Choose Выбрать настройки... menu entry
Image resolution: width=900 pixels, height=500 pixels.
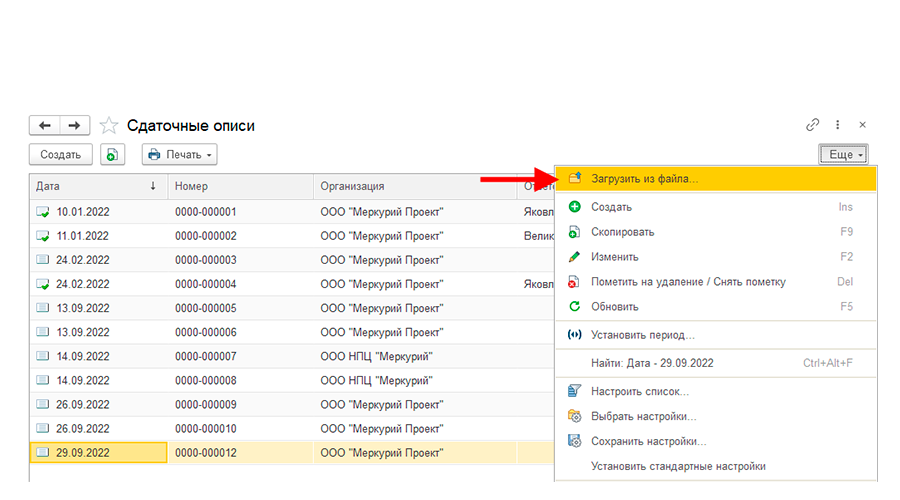click(715, 416)
